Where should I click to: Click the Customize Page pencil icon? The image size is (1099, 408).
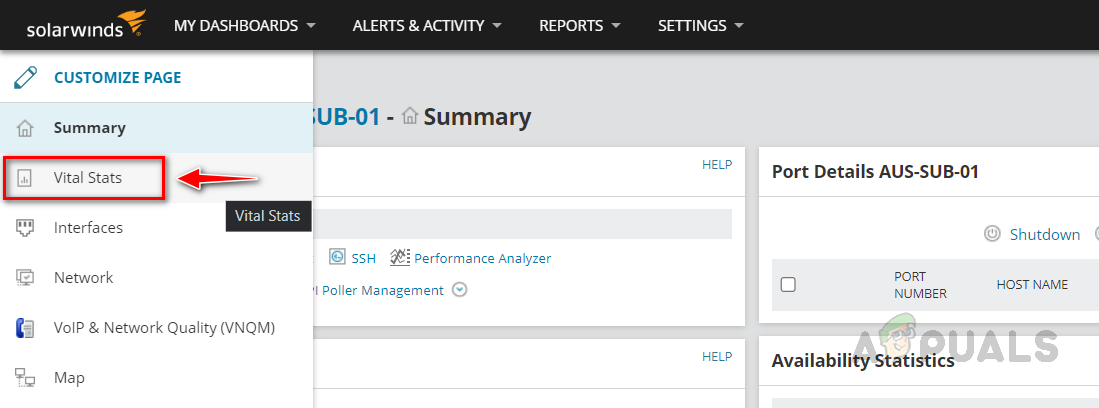pyautogui.click(x=26, y=77)
